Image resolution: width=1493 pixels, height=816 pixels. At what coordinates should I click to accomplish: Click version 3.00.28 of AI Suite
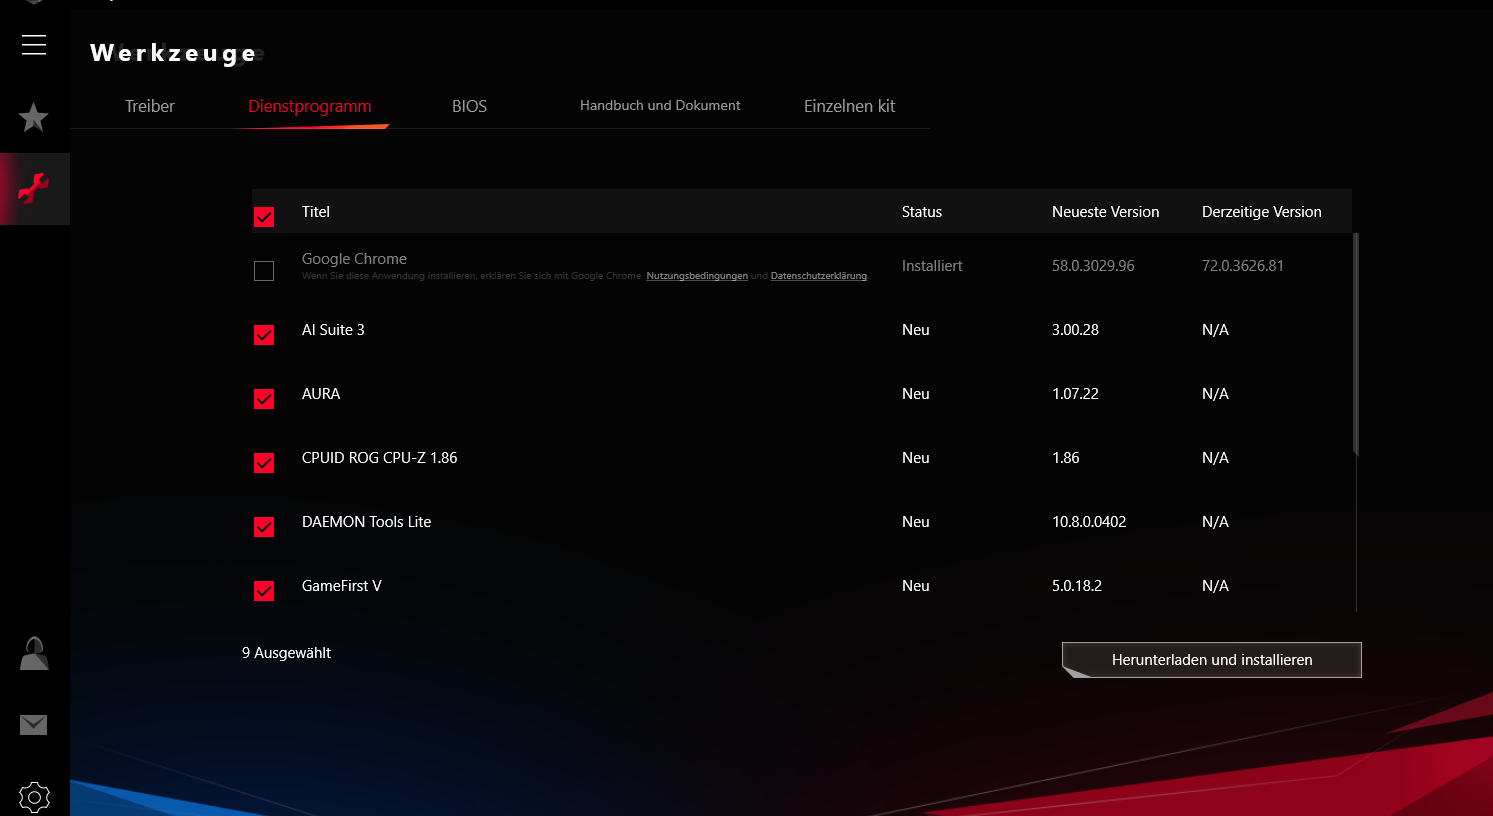(1075, 330)
